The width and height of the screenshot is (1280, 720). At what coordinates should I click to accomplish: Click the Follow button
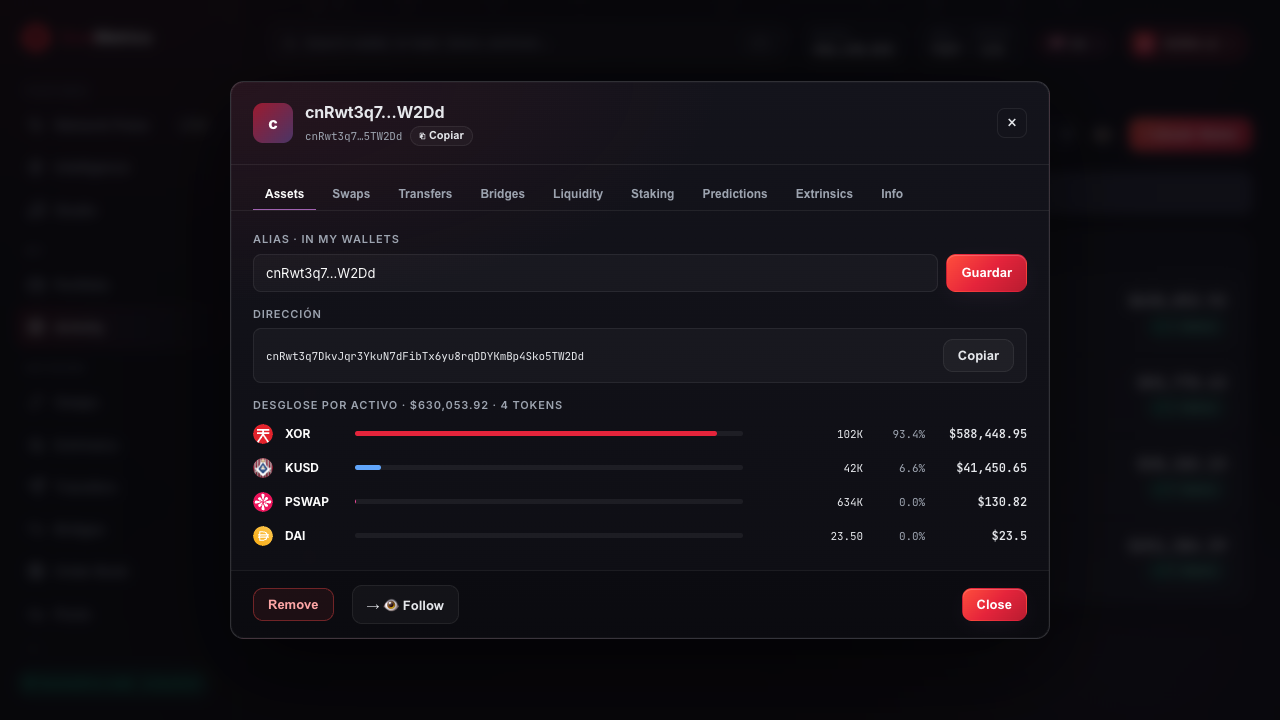[x=405, y=605]
